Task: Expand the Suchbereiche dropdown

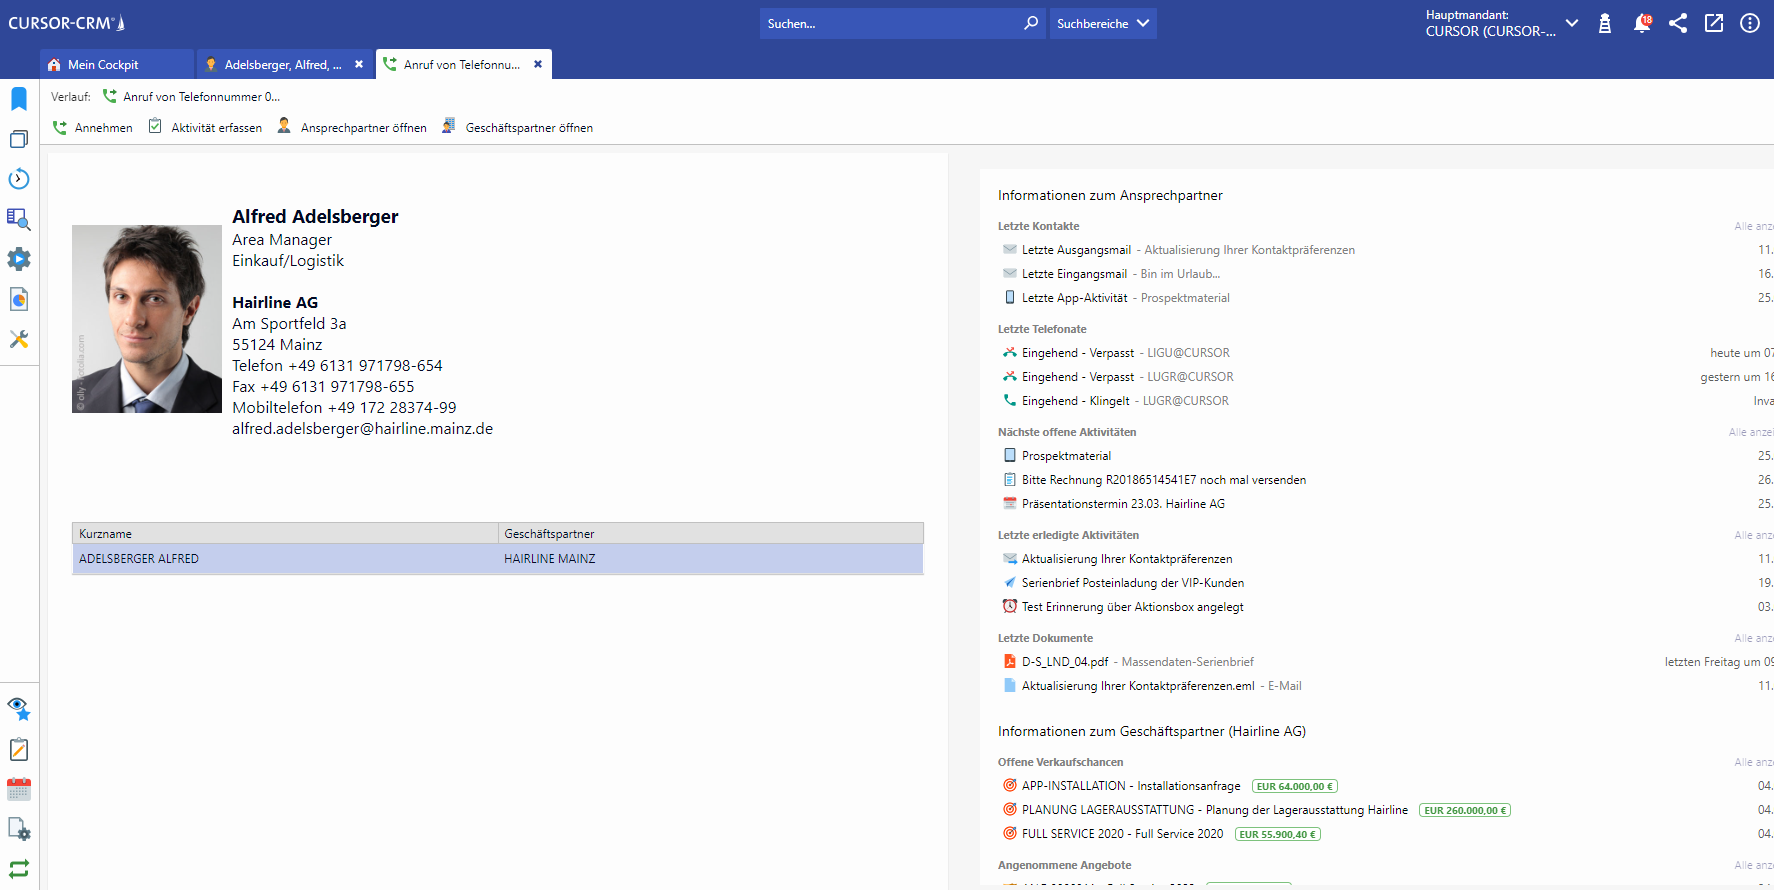Action: [x=1103, y=23]
